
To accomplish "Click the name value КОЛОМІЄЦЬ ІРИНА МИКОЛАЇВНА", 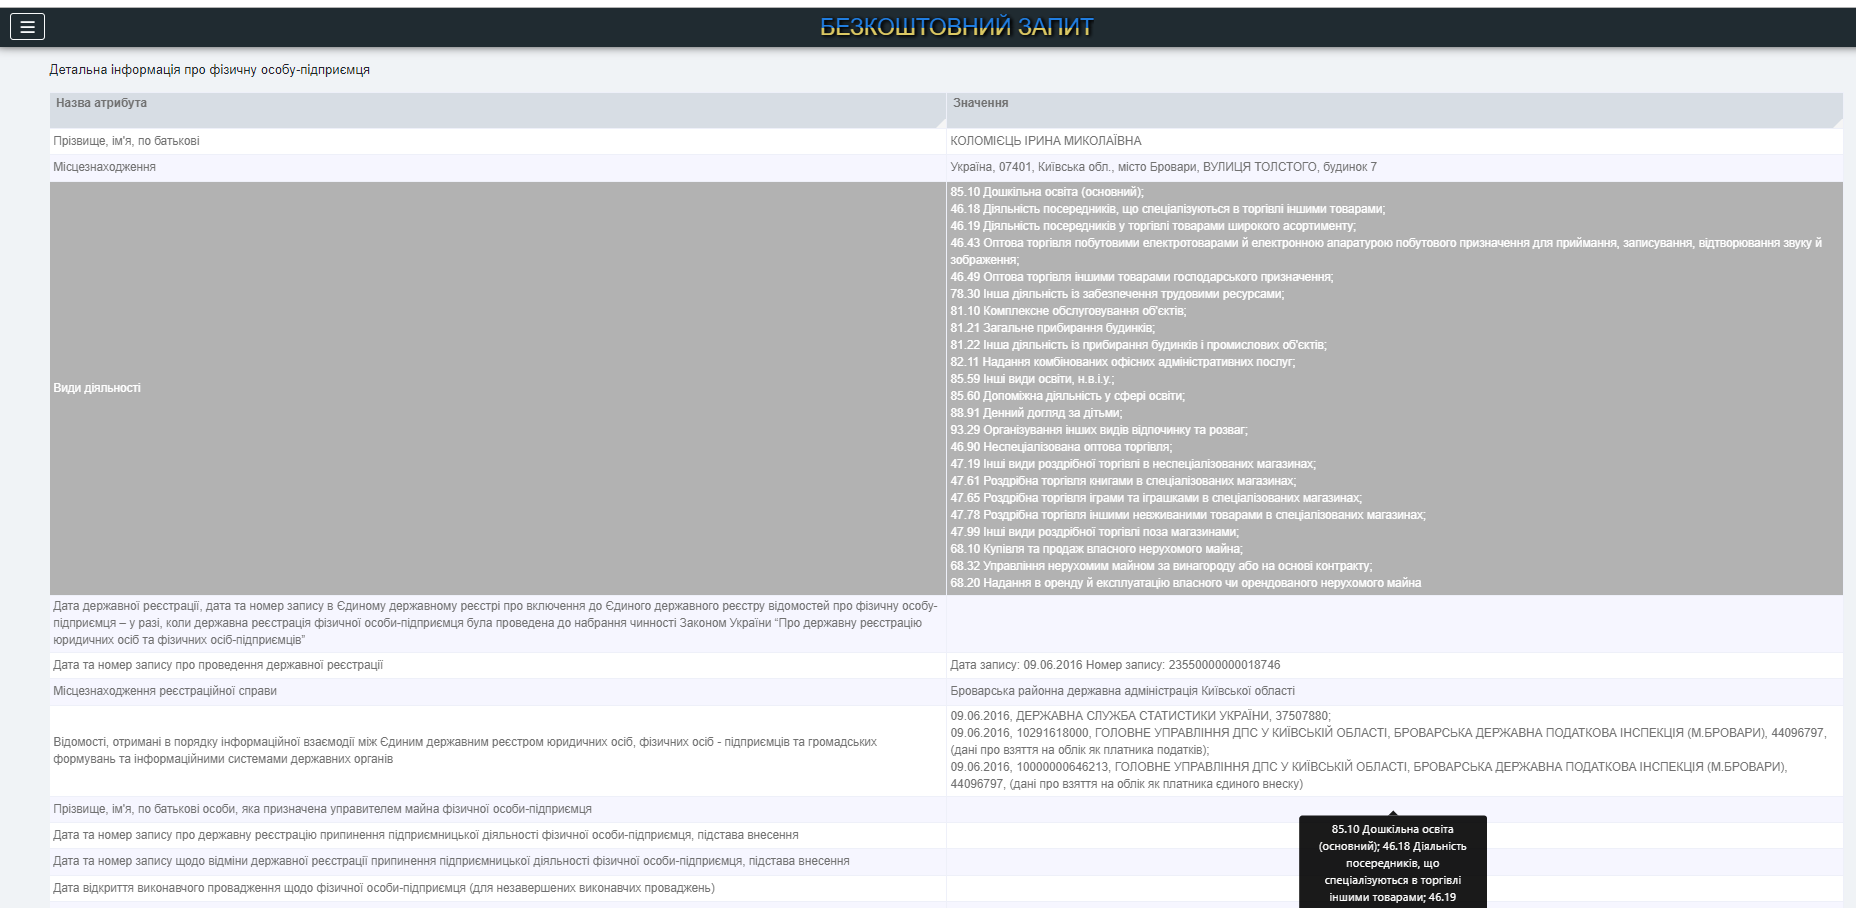I will (1045, 141).
